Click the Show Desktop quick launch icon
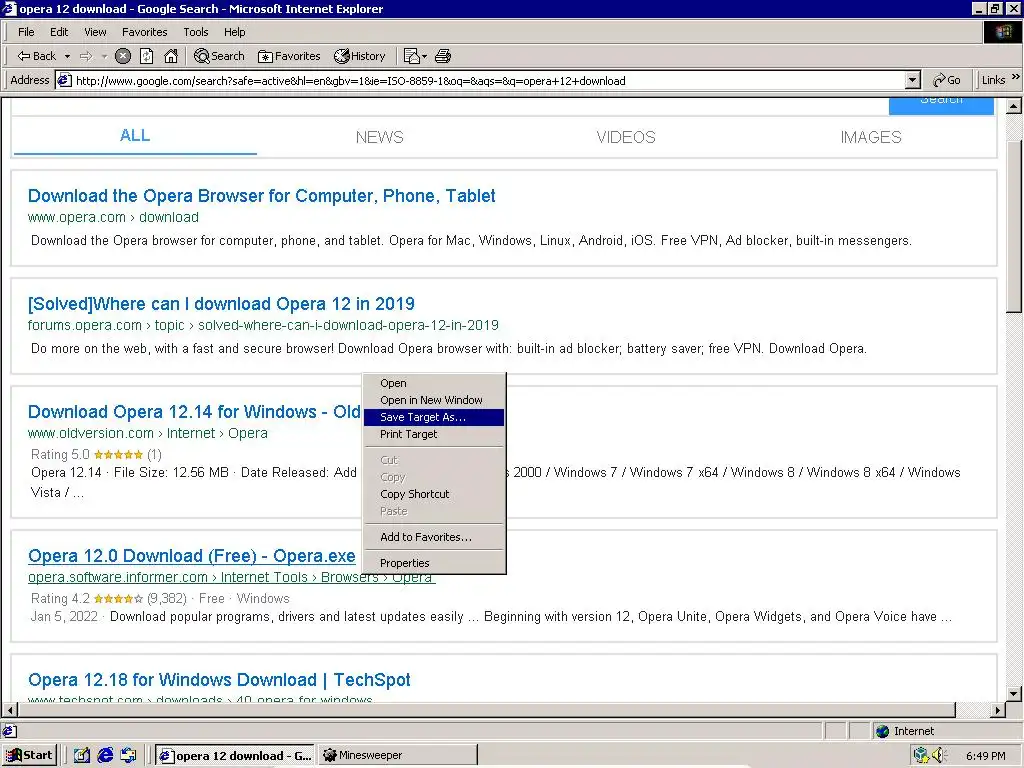The image size is (1024, 768). [x=82, y=755]
